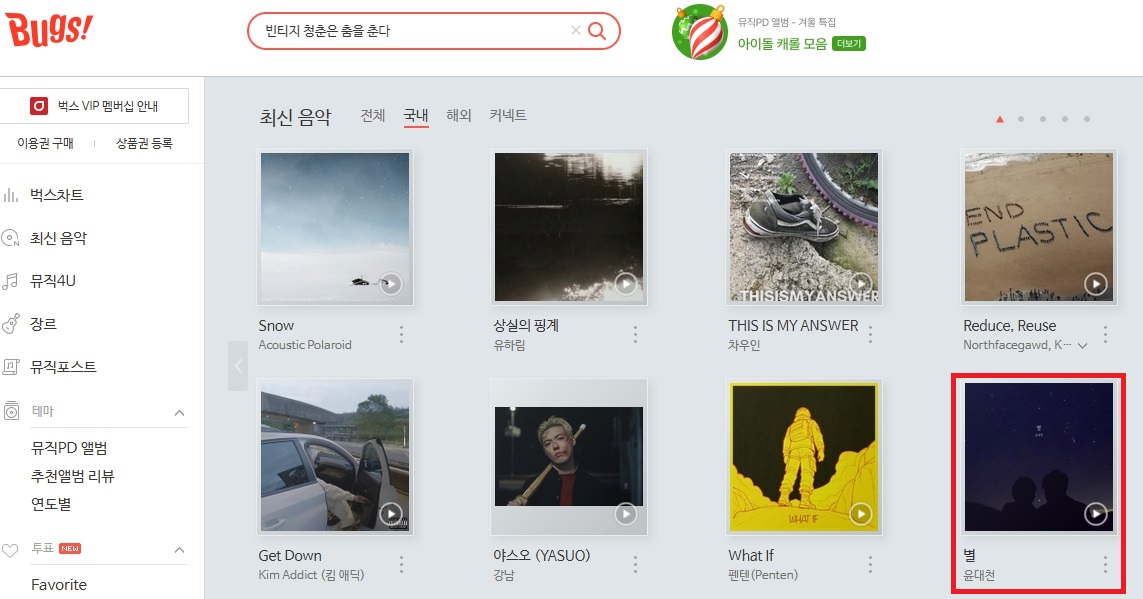Open artist Kim Addict (킴 애딕)
The width and height of the screenshot is (1143, 599).
311,575
